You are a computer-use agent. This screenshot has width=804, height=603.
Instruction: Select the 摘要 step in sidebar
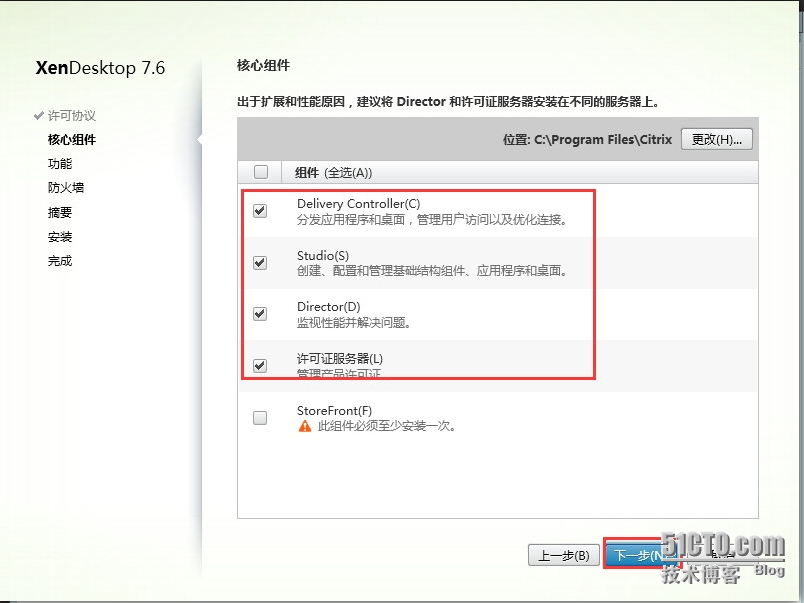click(60, 212)
